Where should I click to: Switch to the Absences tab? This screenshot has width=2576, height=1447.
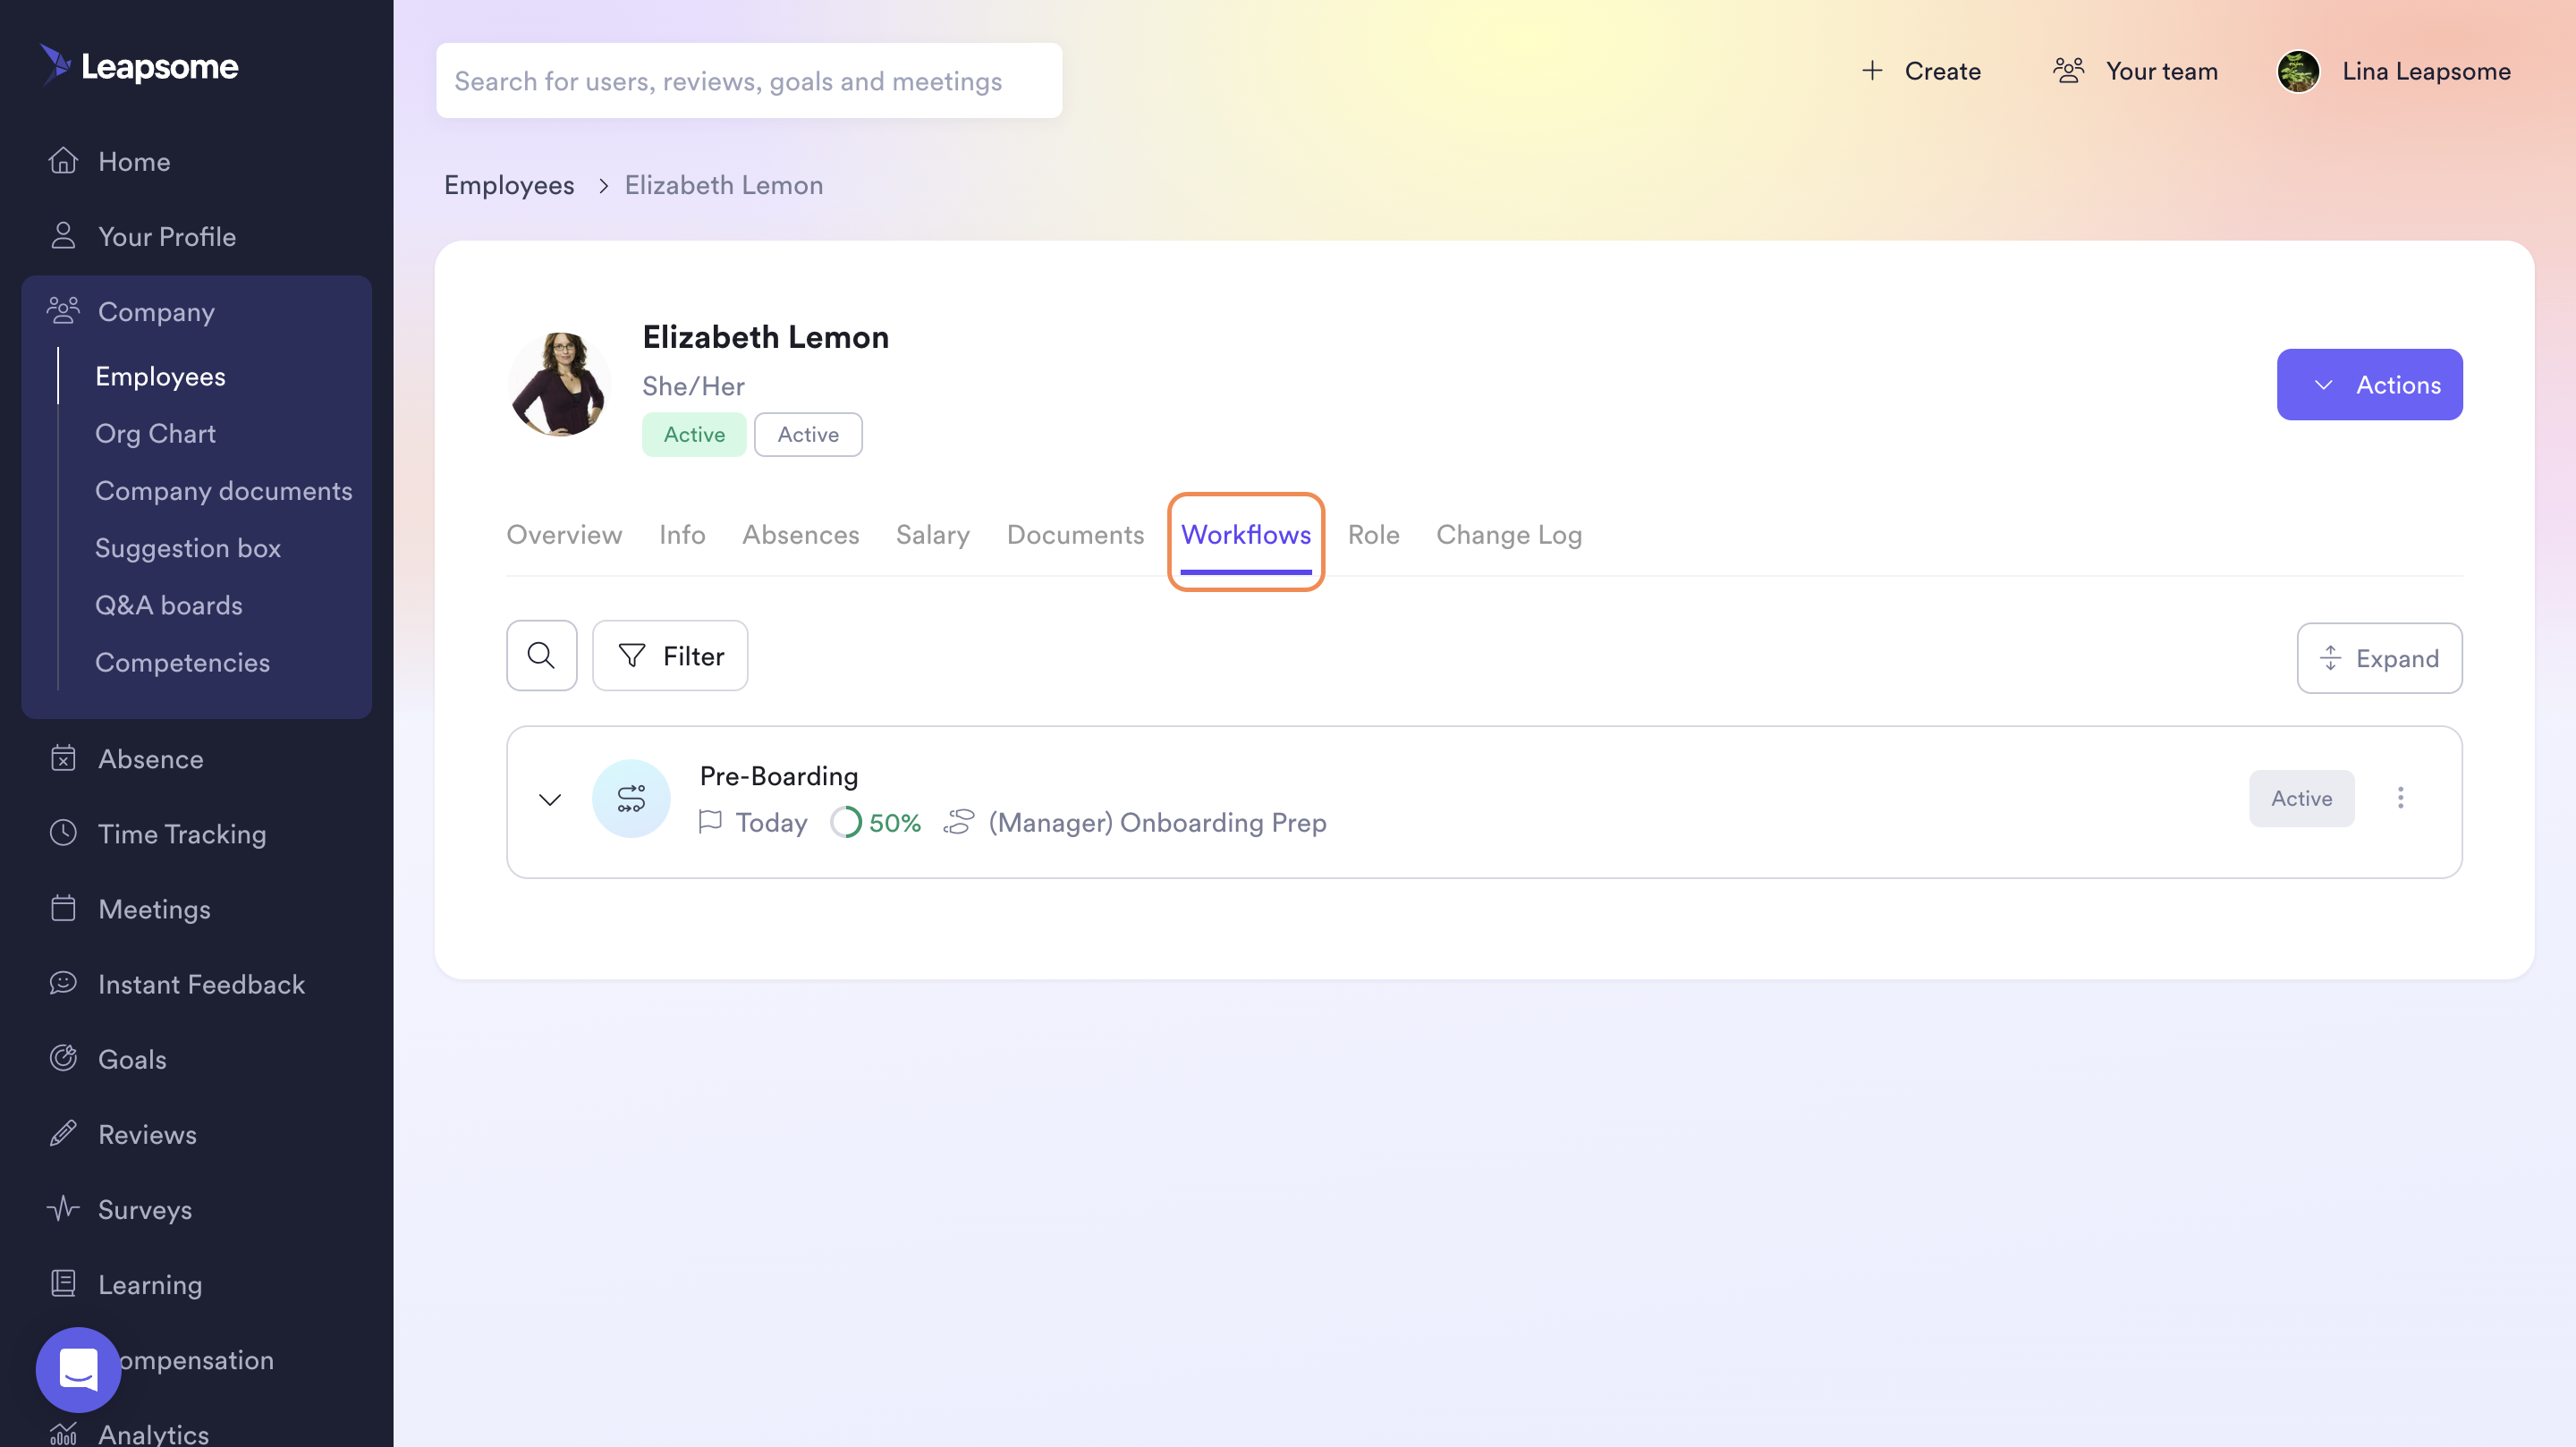(800, 534)
